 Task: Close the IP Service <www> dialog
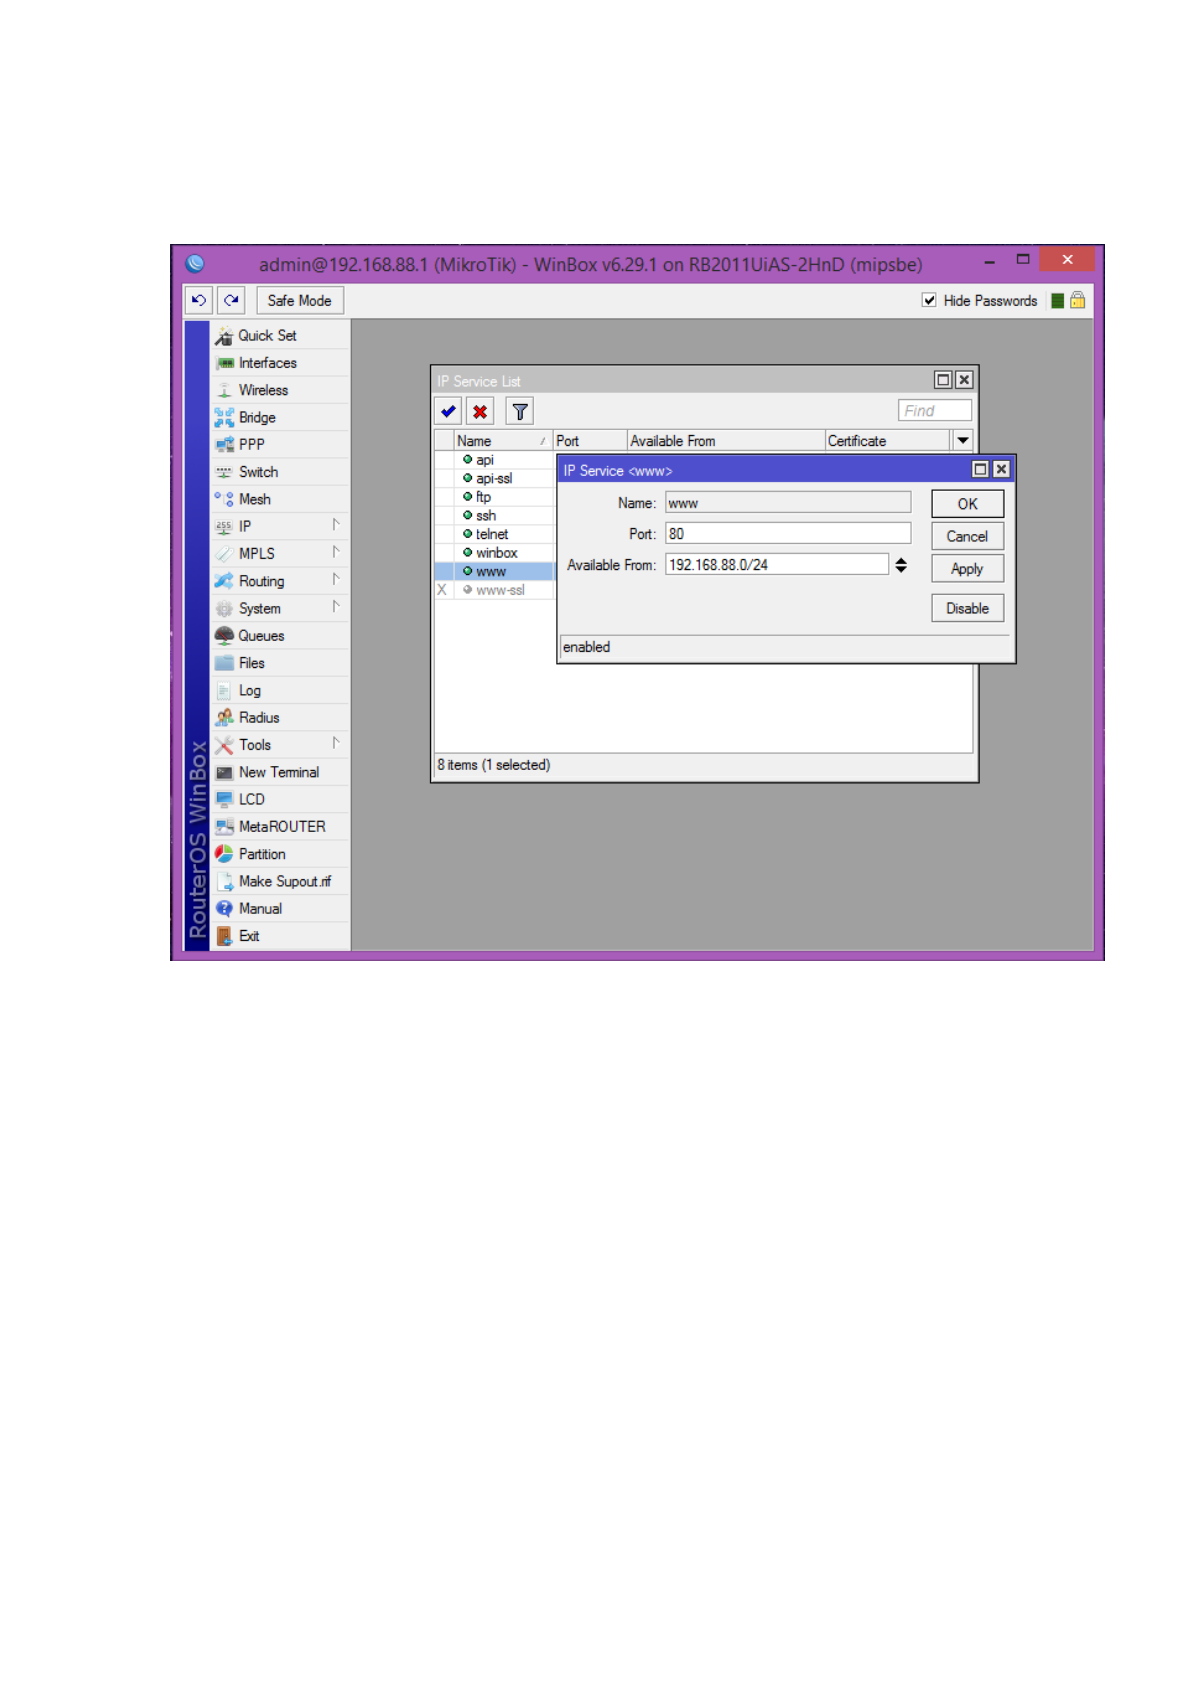point(1001,469)
